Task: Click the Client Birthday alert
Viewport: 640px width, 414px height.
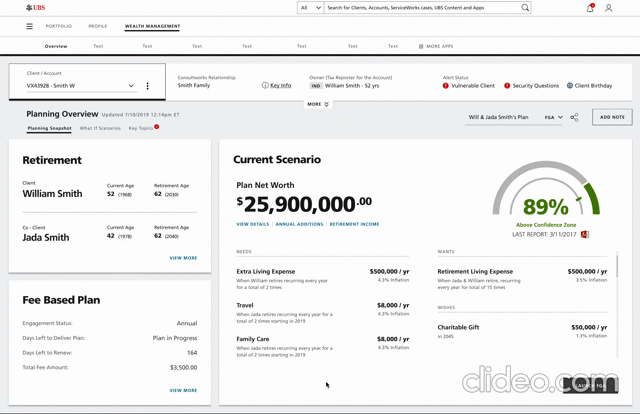Action: 589,86
